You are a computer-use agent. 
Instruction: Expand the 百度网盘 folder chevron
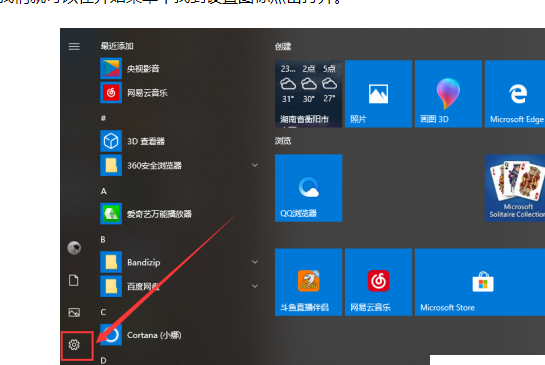coord(255,286)
